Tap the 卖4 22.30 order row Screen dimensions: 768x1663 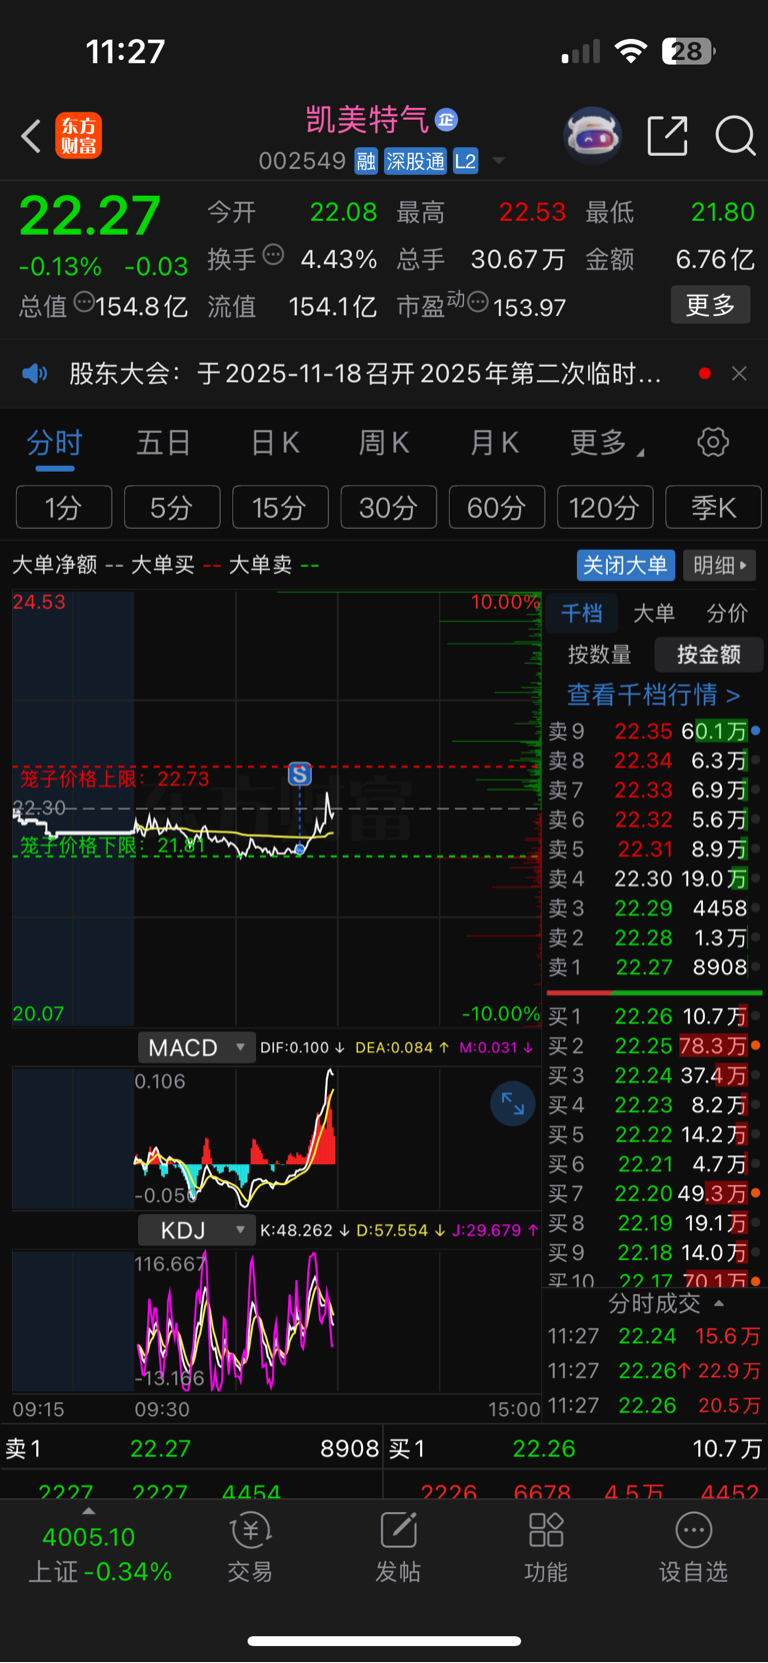pos(655,879)
